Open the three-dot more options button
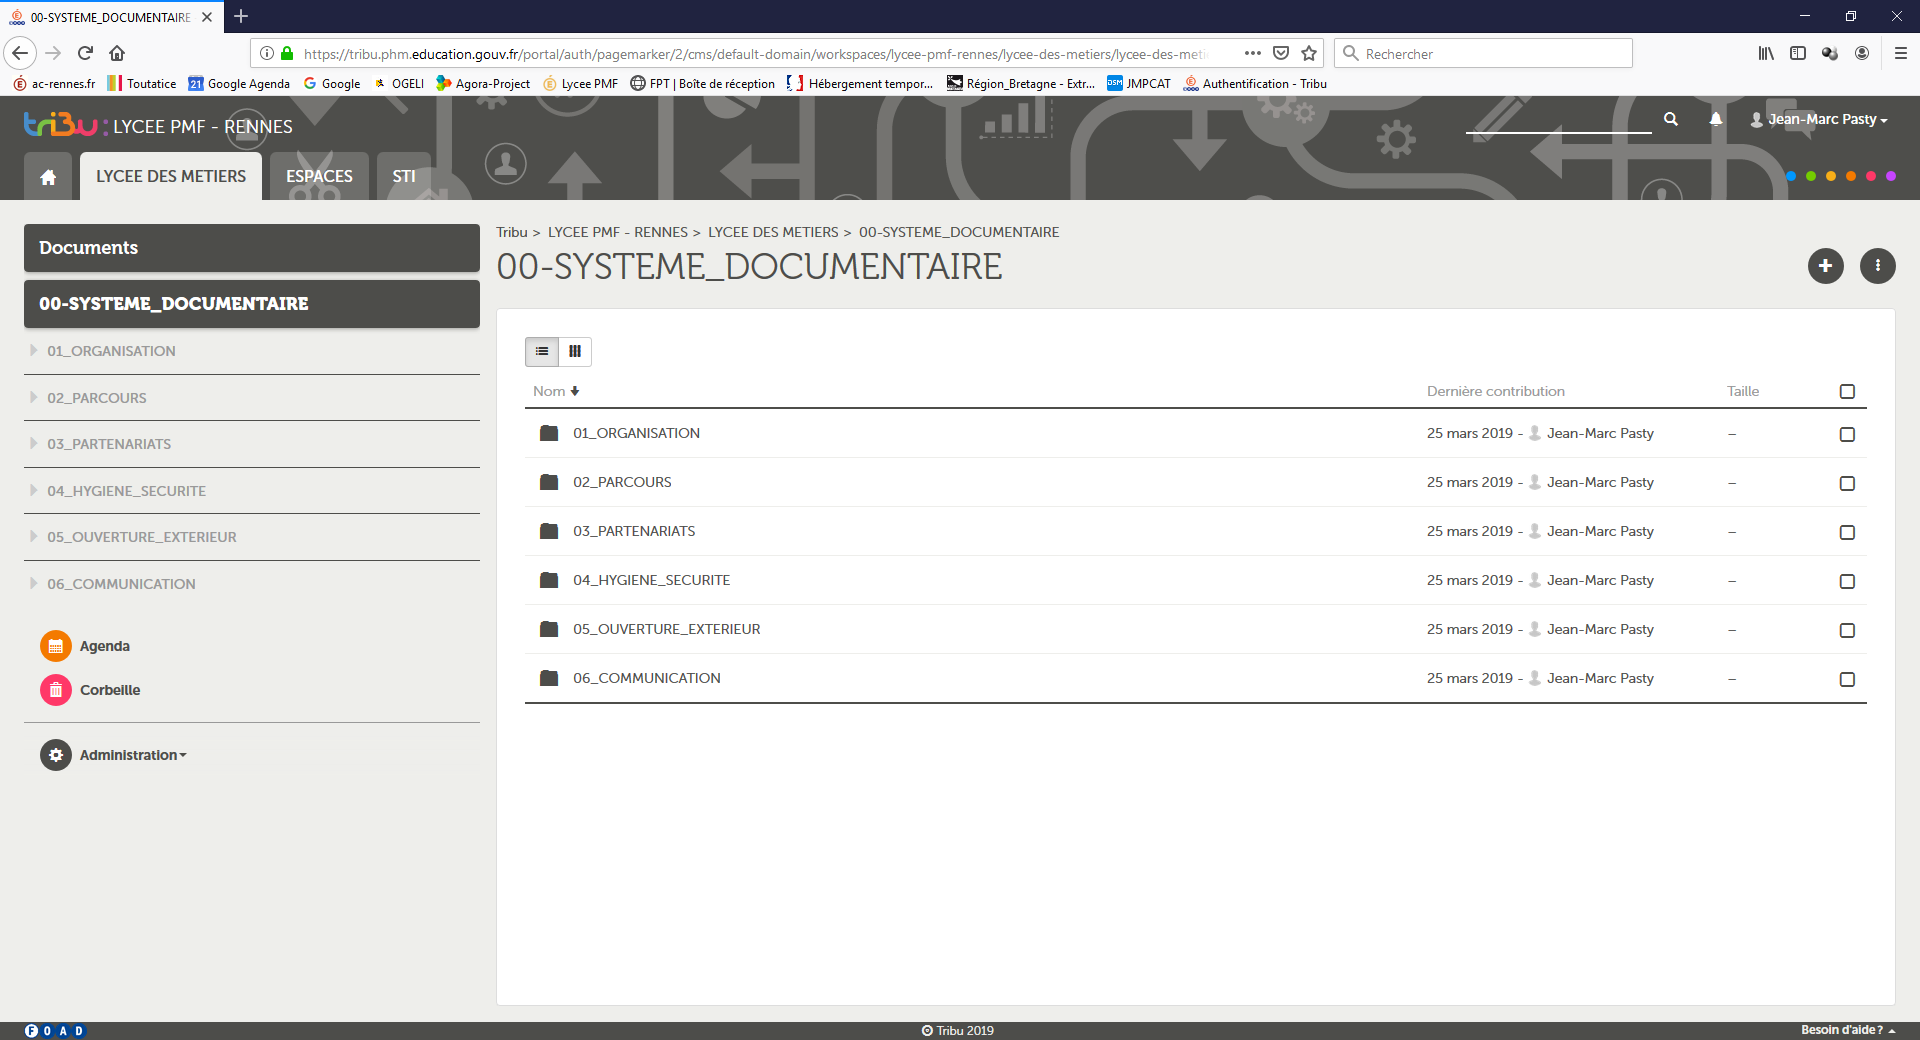 click(x=1877, y=266)
